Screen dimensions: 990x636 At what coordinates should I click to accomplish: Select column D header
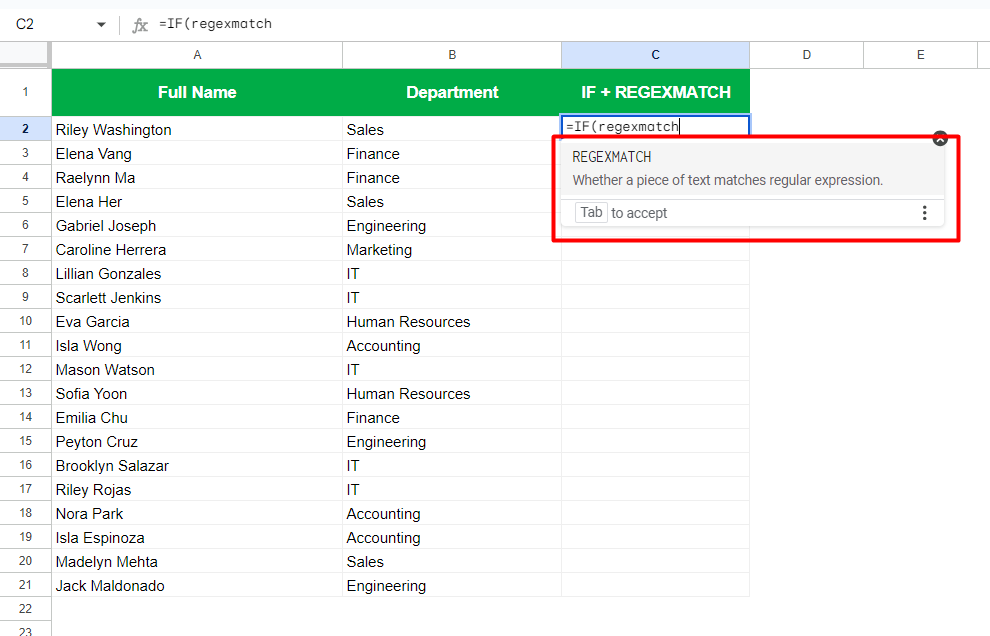(x=806, y=55)
